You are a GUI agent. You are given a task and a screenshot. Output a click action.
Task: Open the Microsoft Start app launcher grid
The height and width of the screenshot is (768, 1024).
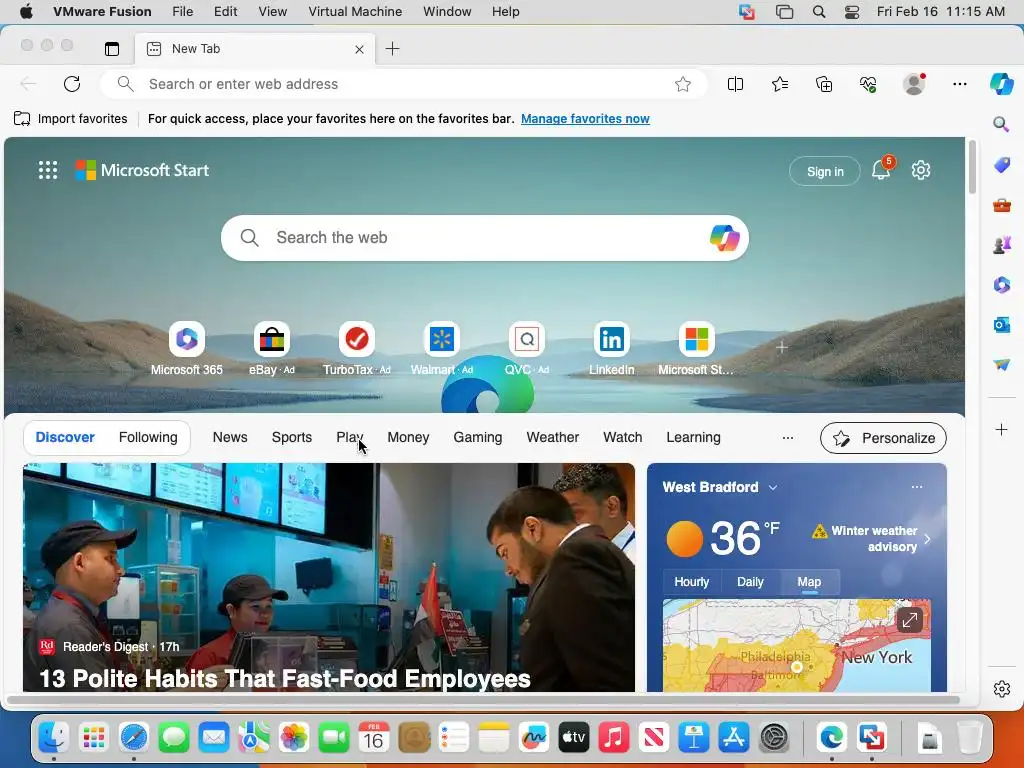[x=48, y=170]
